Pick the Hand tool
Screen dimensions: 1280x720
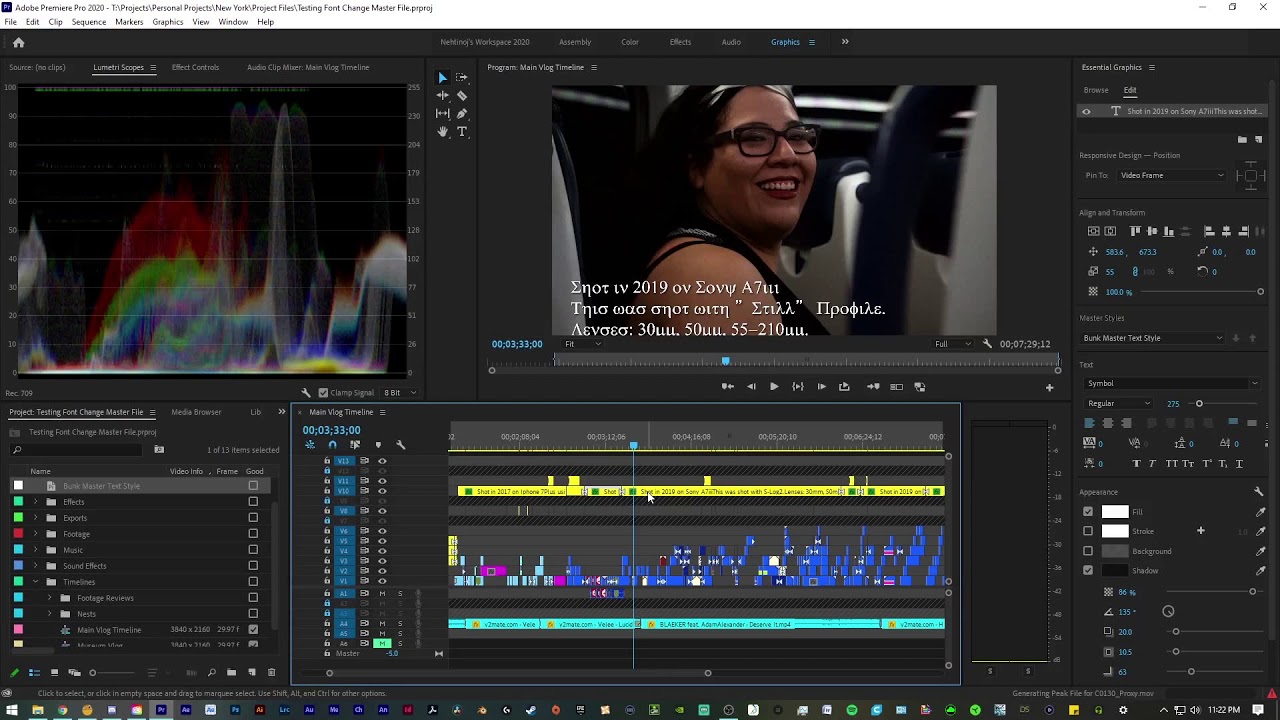point(442,132)
